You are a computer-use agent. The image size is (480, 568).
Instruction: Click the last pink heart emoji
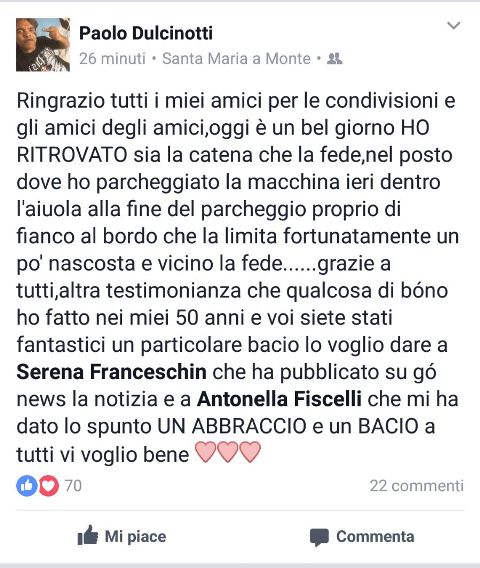click(250, 452)
